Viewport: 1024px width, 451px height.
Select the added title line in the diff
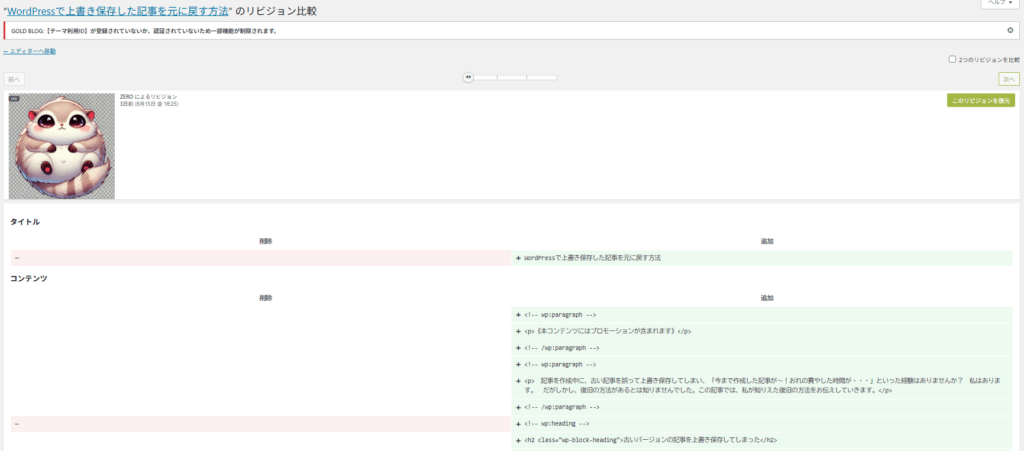click(x=592, y=258)
